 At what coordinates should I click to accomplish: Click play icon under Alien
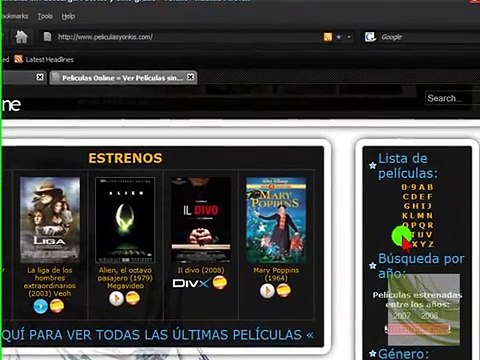pos(116,298)
